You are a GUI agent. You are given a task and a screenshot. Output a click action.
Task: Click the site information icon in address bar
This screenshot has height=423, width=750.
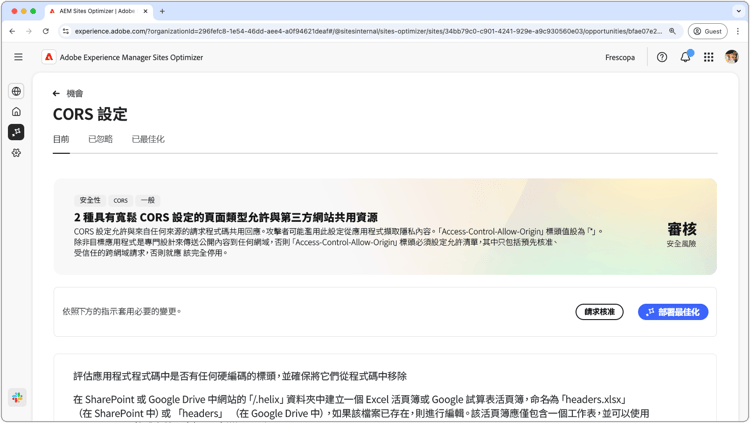[x=66, y=31]
